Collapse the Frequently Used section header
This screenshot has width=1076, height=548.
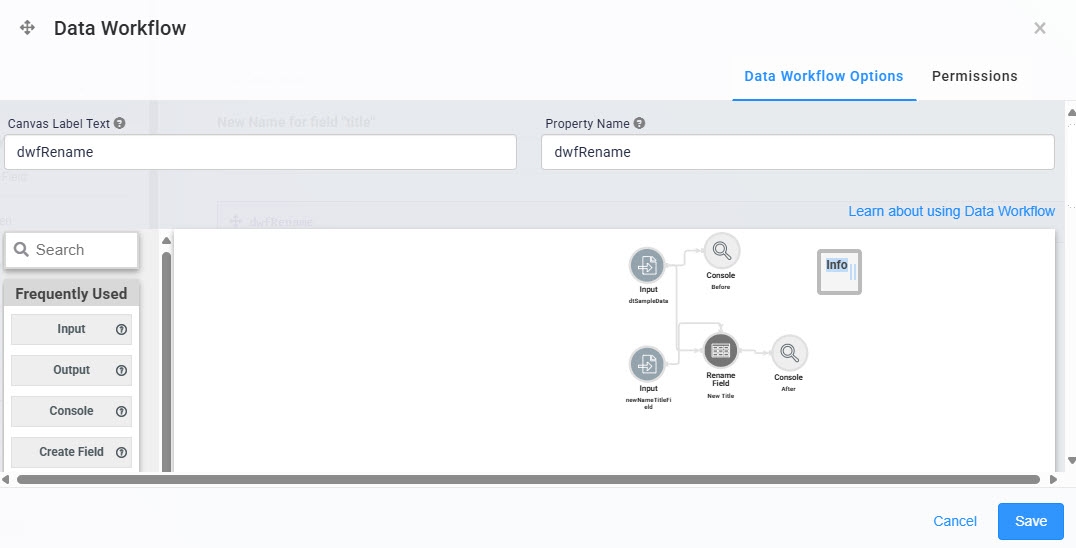point(71,294)
